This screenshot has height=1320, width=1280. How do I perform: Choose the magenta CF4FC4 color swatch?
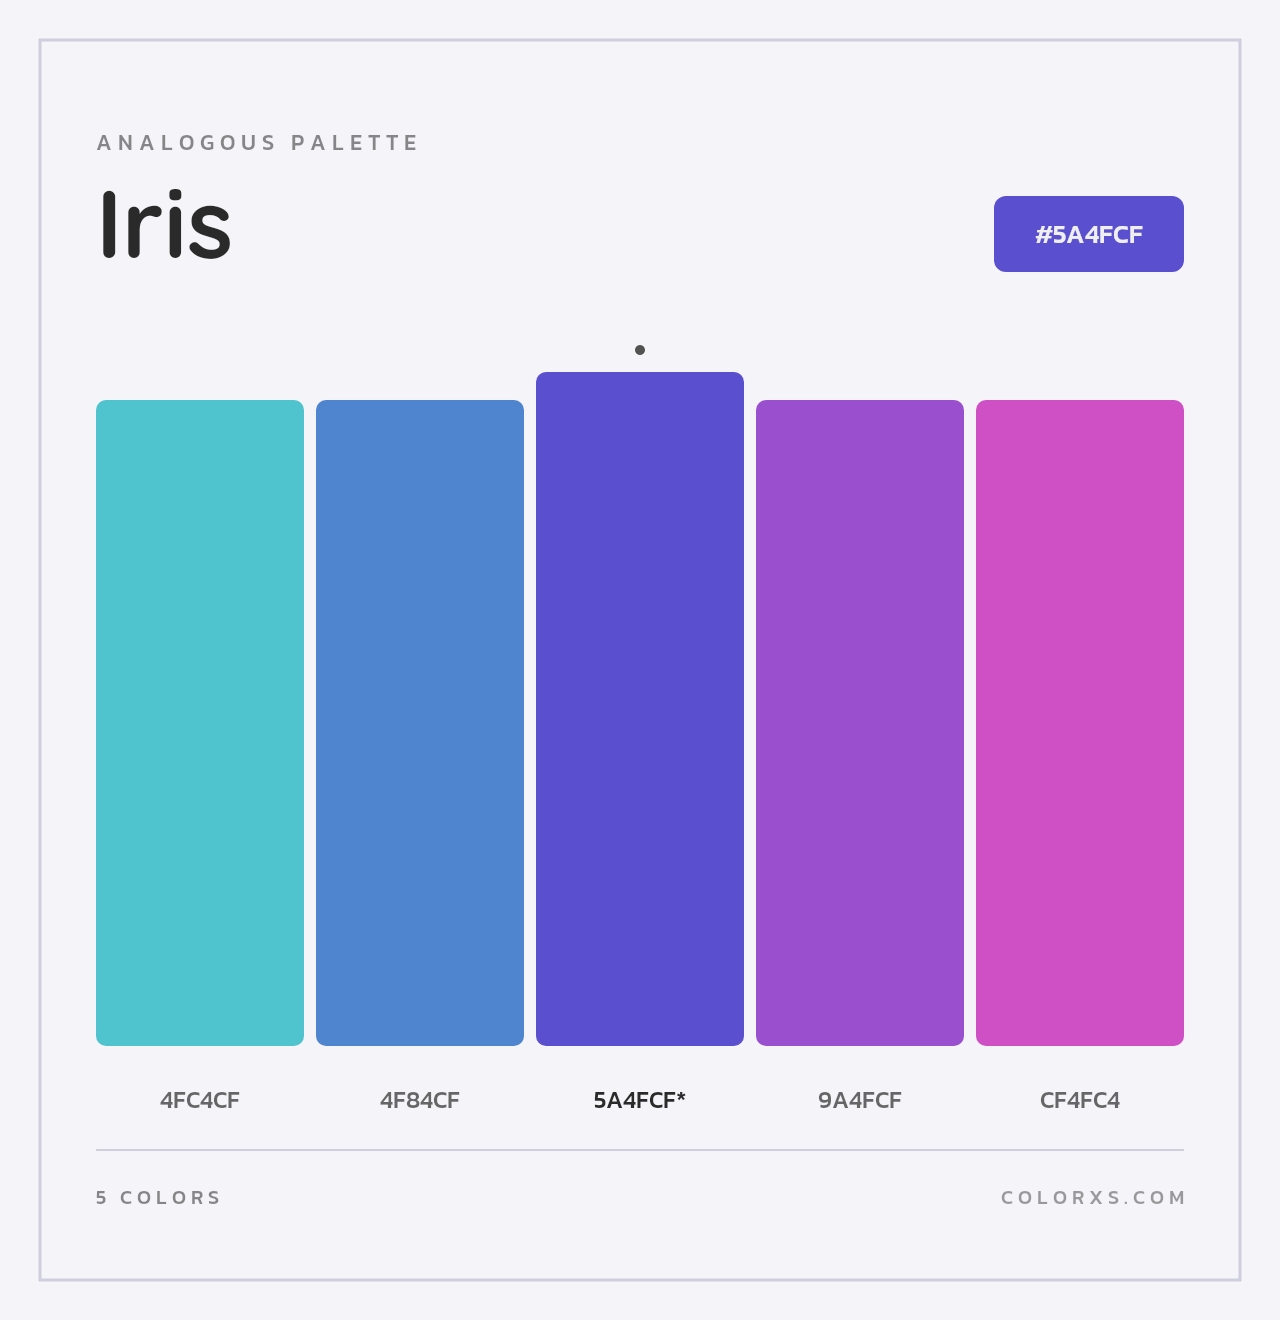tap(1080, 723)
